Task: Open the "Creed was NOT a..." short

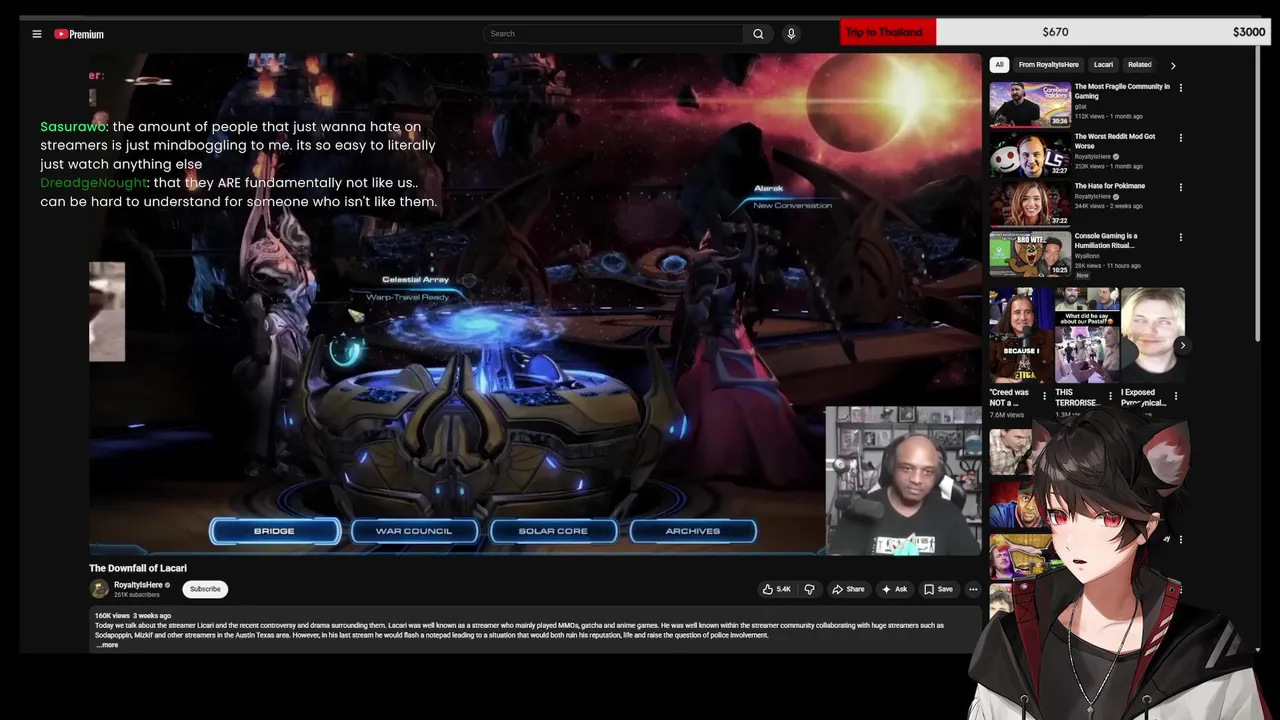Action: pos(1020,336)
